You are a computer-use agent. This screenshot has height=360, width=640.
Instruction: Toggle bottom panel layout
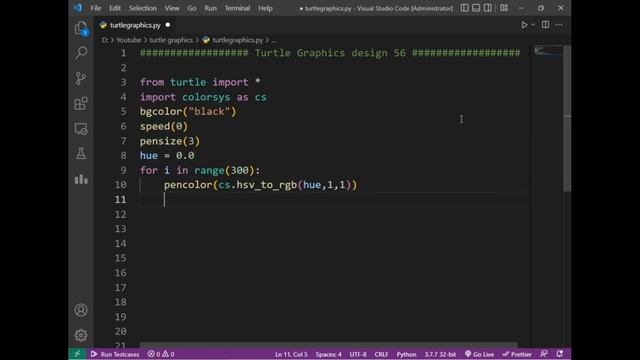[x=476, y=8]
